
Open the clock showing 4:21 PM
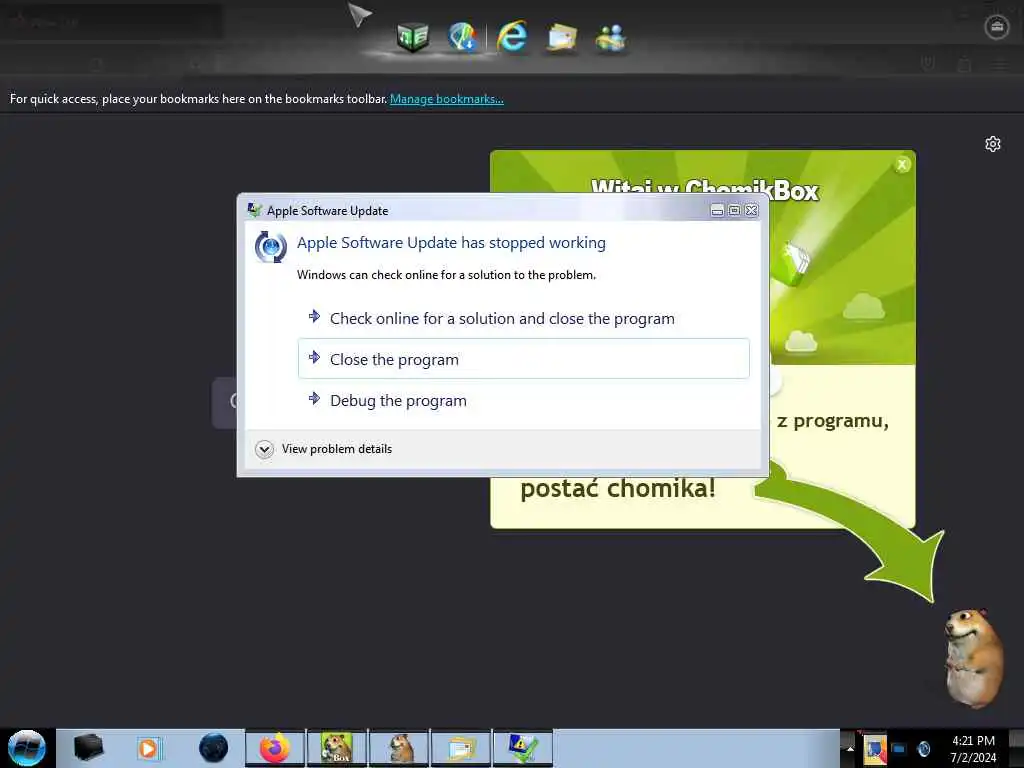pyautogui.click(x=973, y=749)
